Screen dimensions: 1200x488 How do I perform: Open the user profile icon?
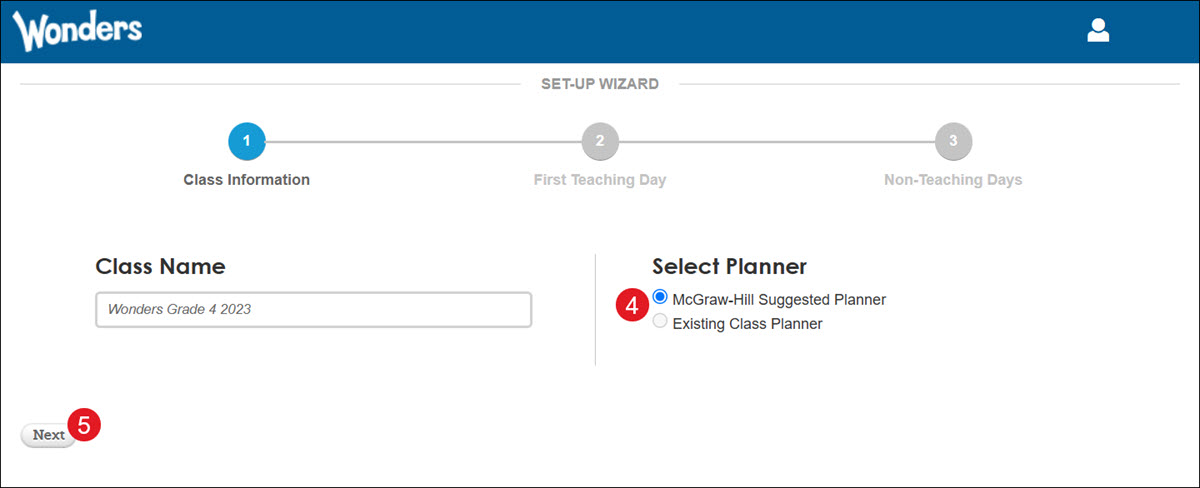pos(1098,30)
